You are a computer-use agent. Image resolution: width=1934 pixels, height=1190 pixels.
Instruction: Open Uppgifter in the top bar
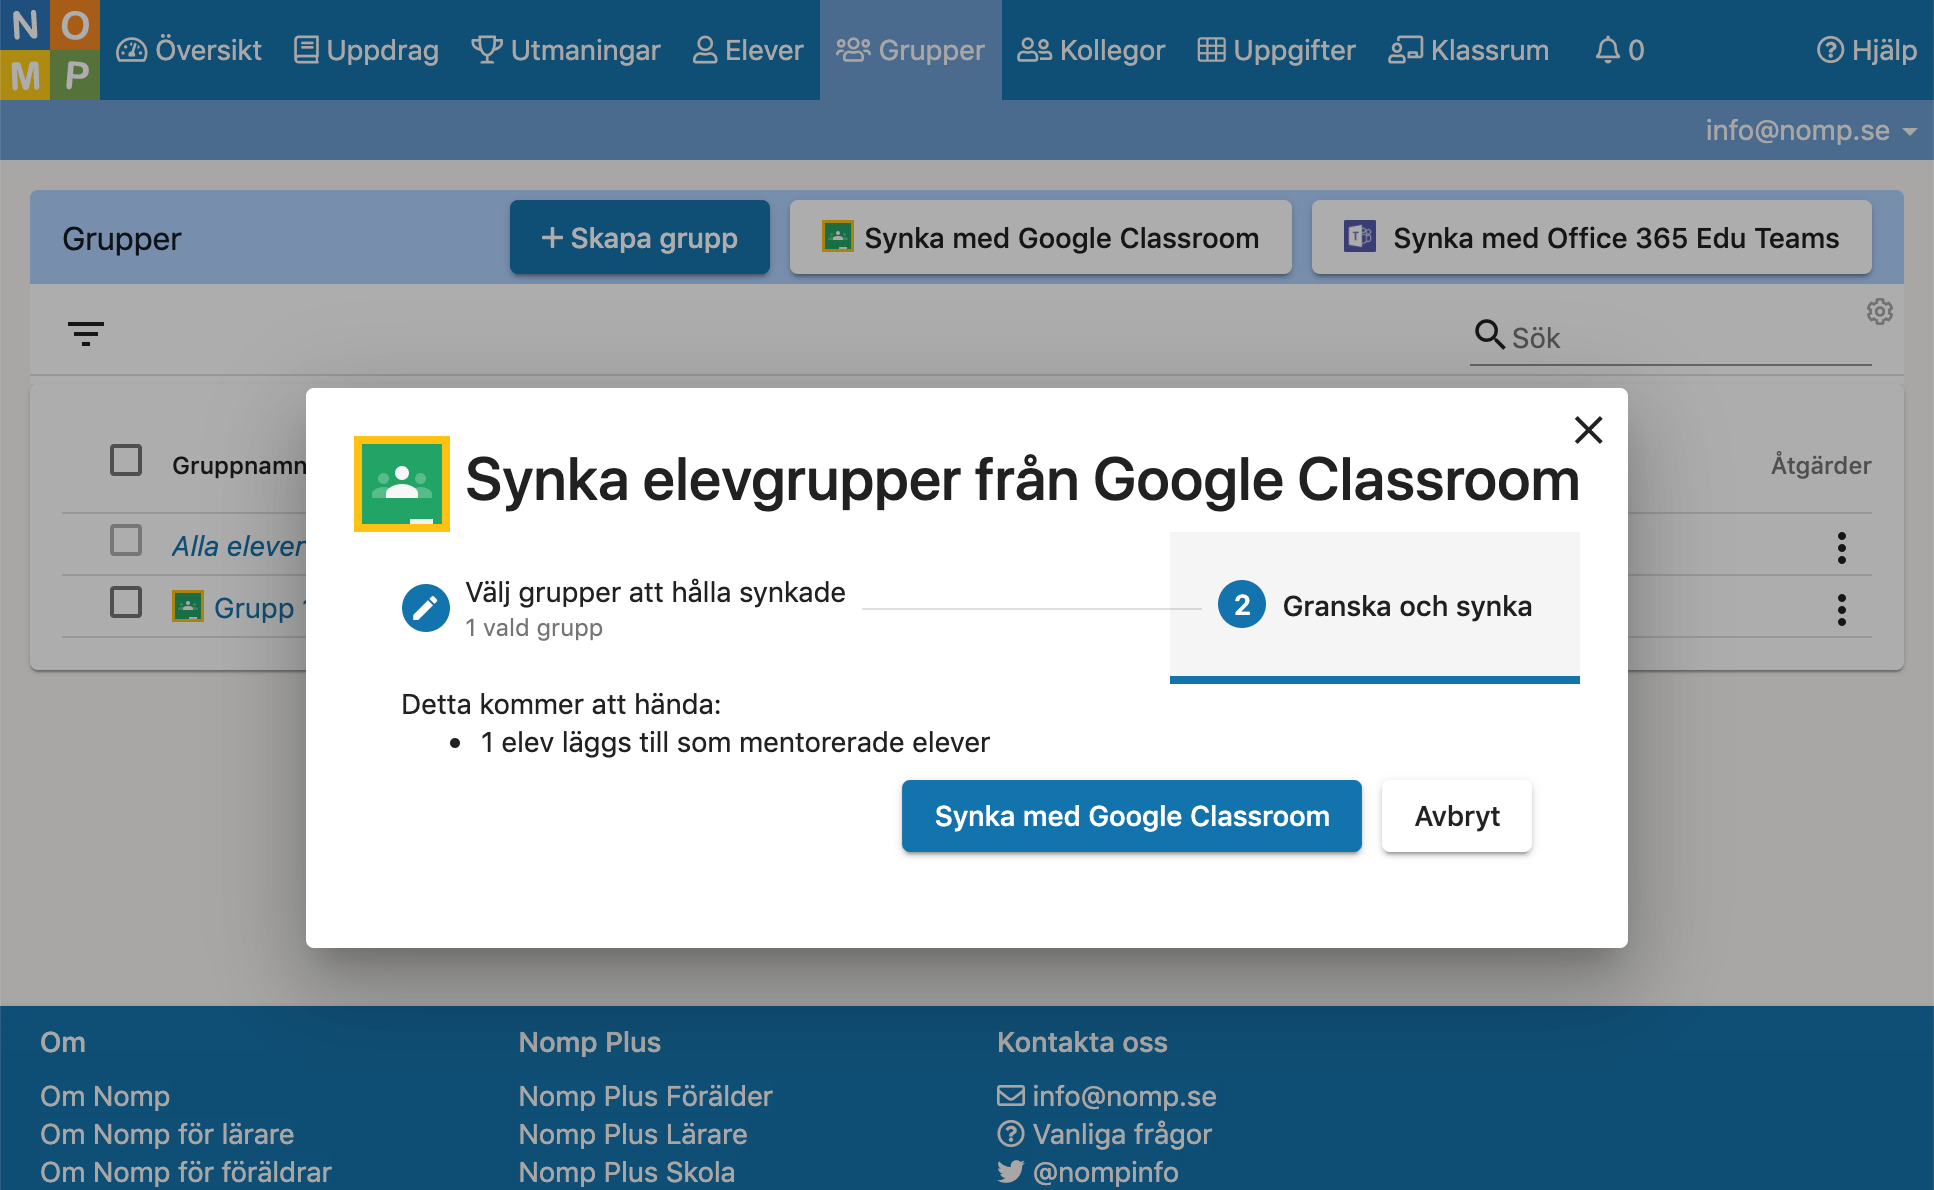[x=1277, y=50]
